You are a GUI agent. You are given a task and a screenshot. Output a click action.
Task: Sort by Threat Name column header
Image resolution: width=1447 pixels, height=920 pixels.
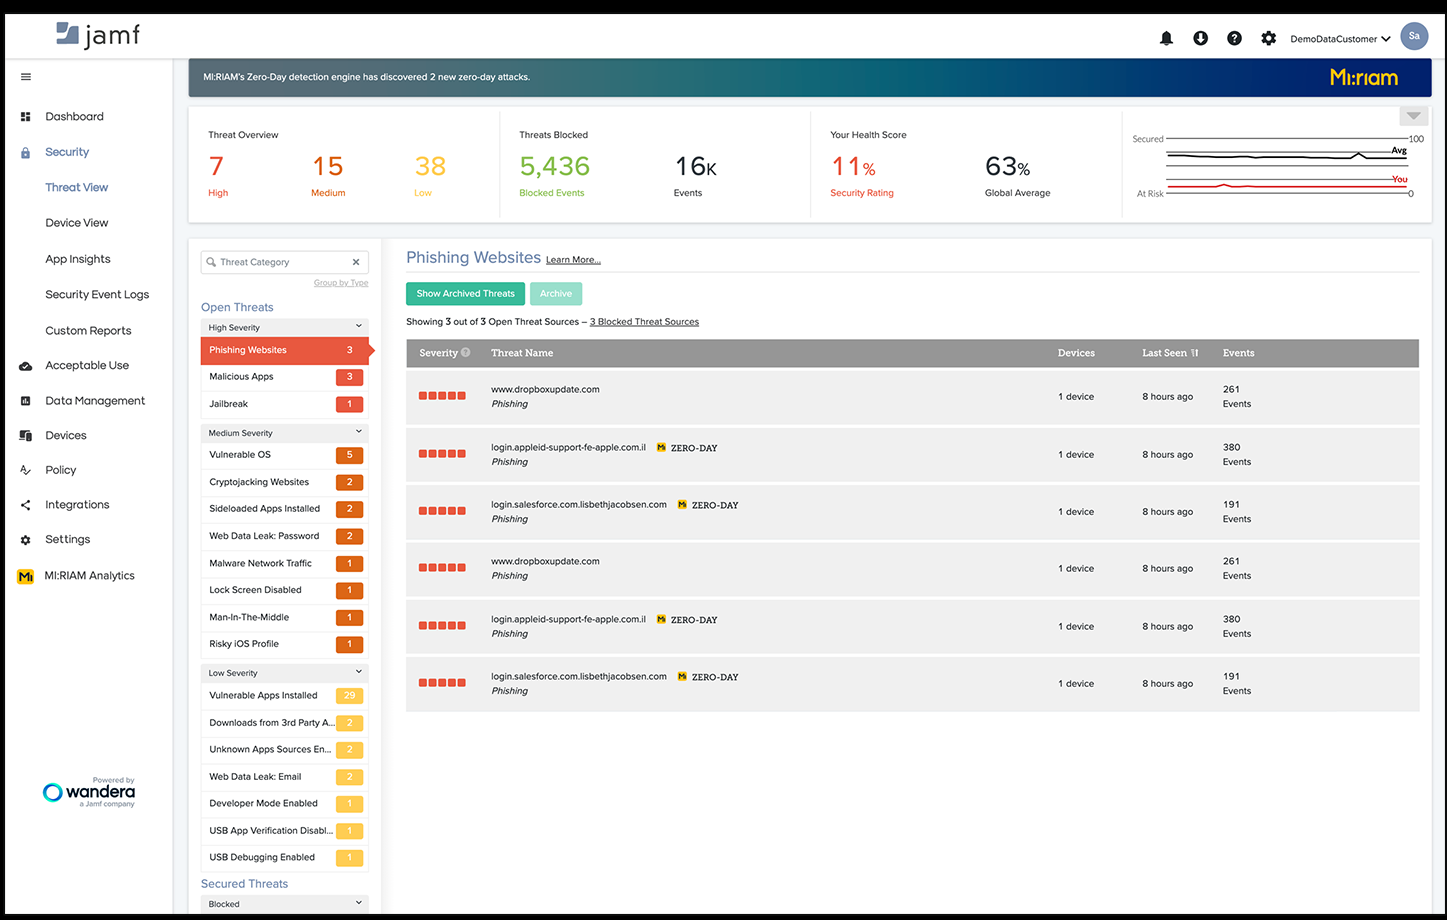pos(522,353)
